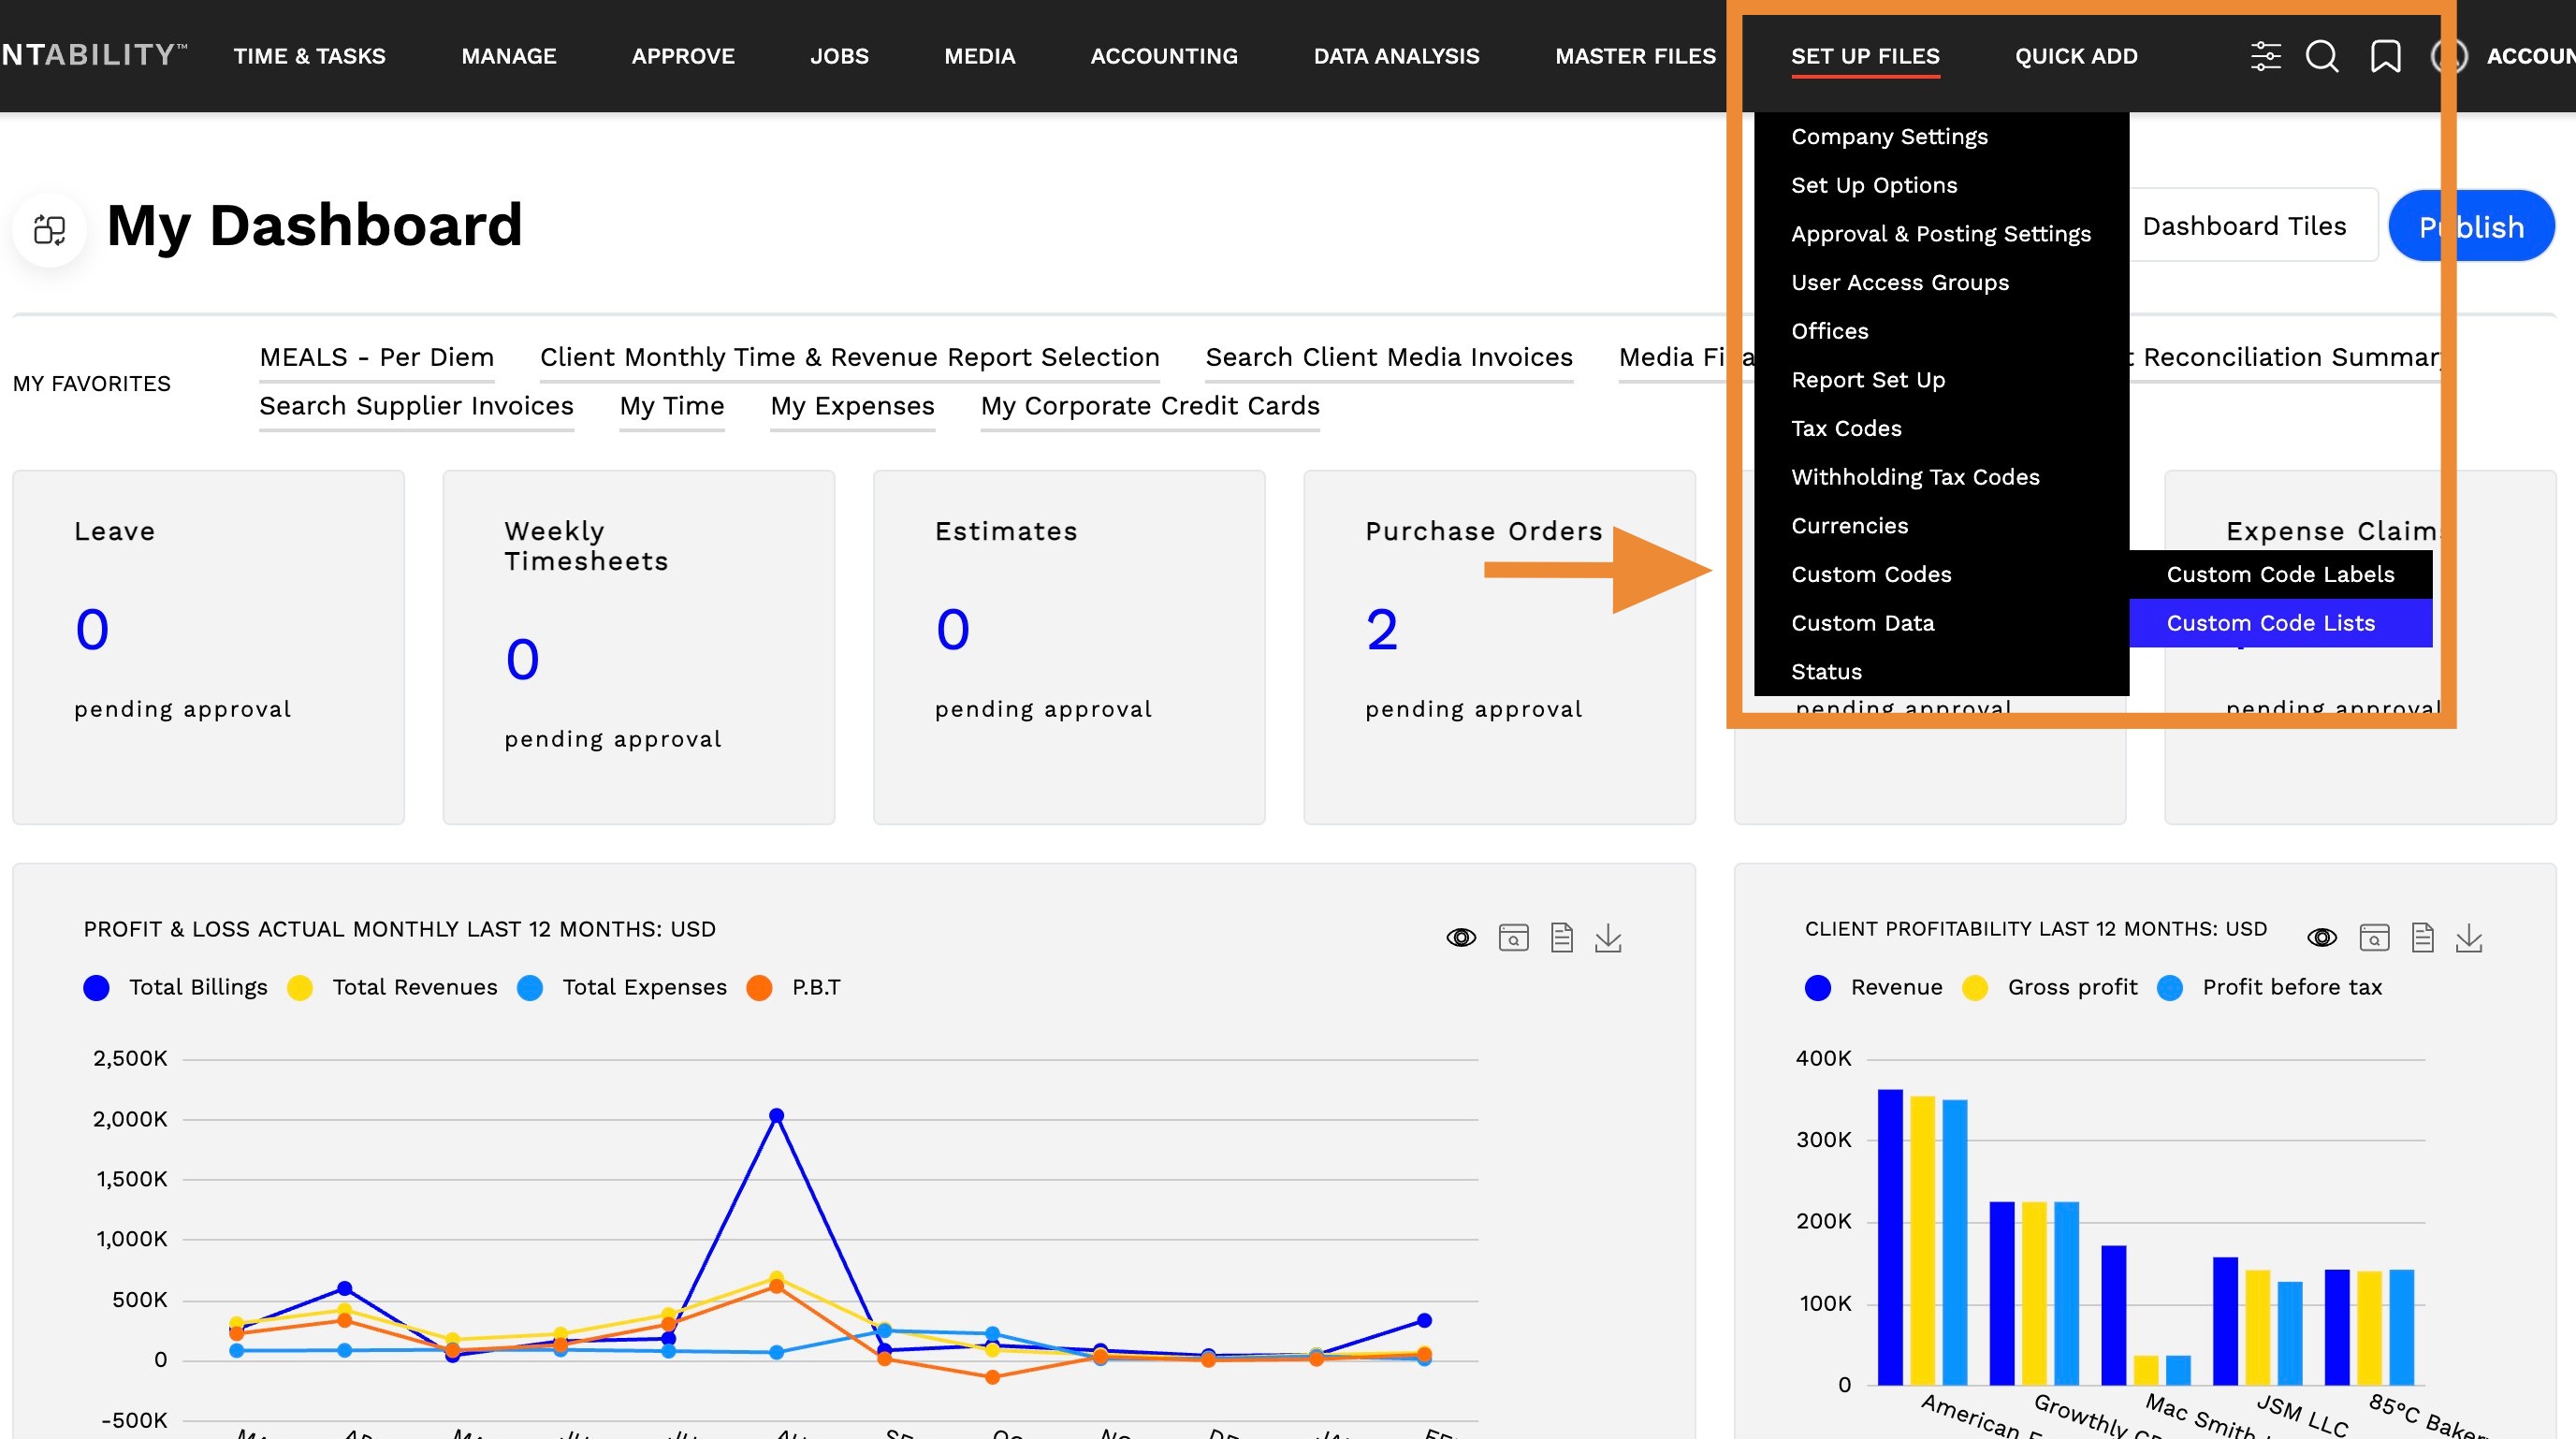Toggle visibility eye on Client Profitability chart
This screenshot has height=1439, width=2576.
2322,937
